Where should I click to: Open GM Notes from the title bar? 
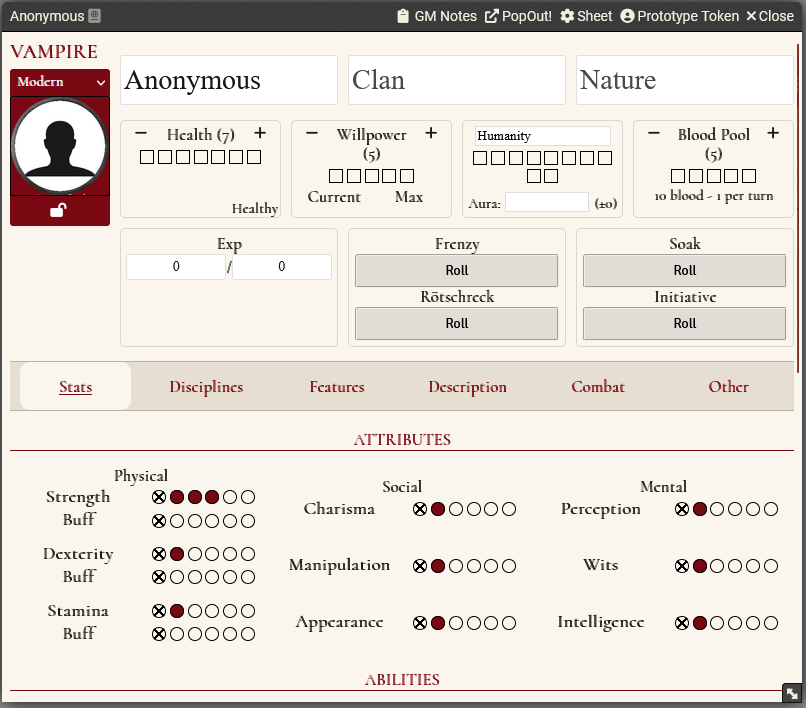coord(435,16)
